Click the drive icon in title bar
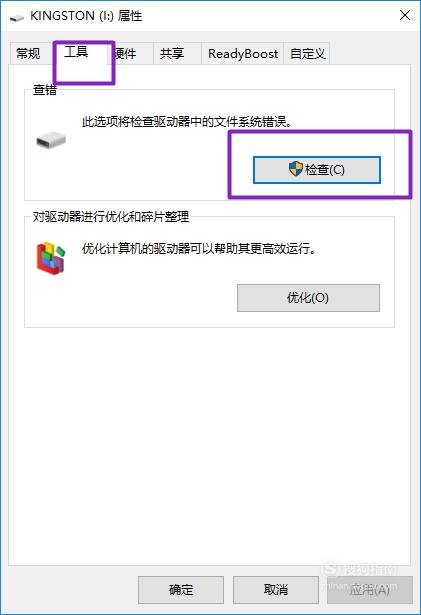The image size is (421, 615). [17, 18]
